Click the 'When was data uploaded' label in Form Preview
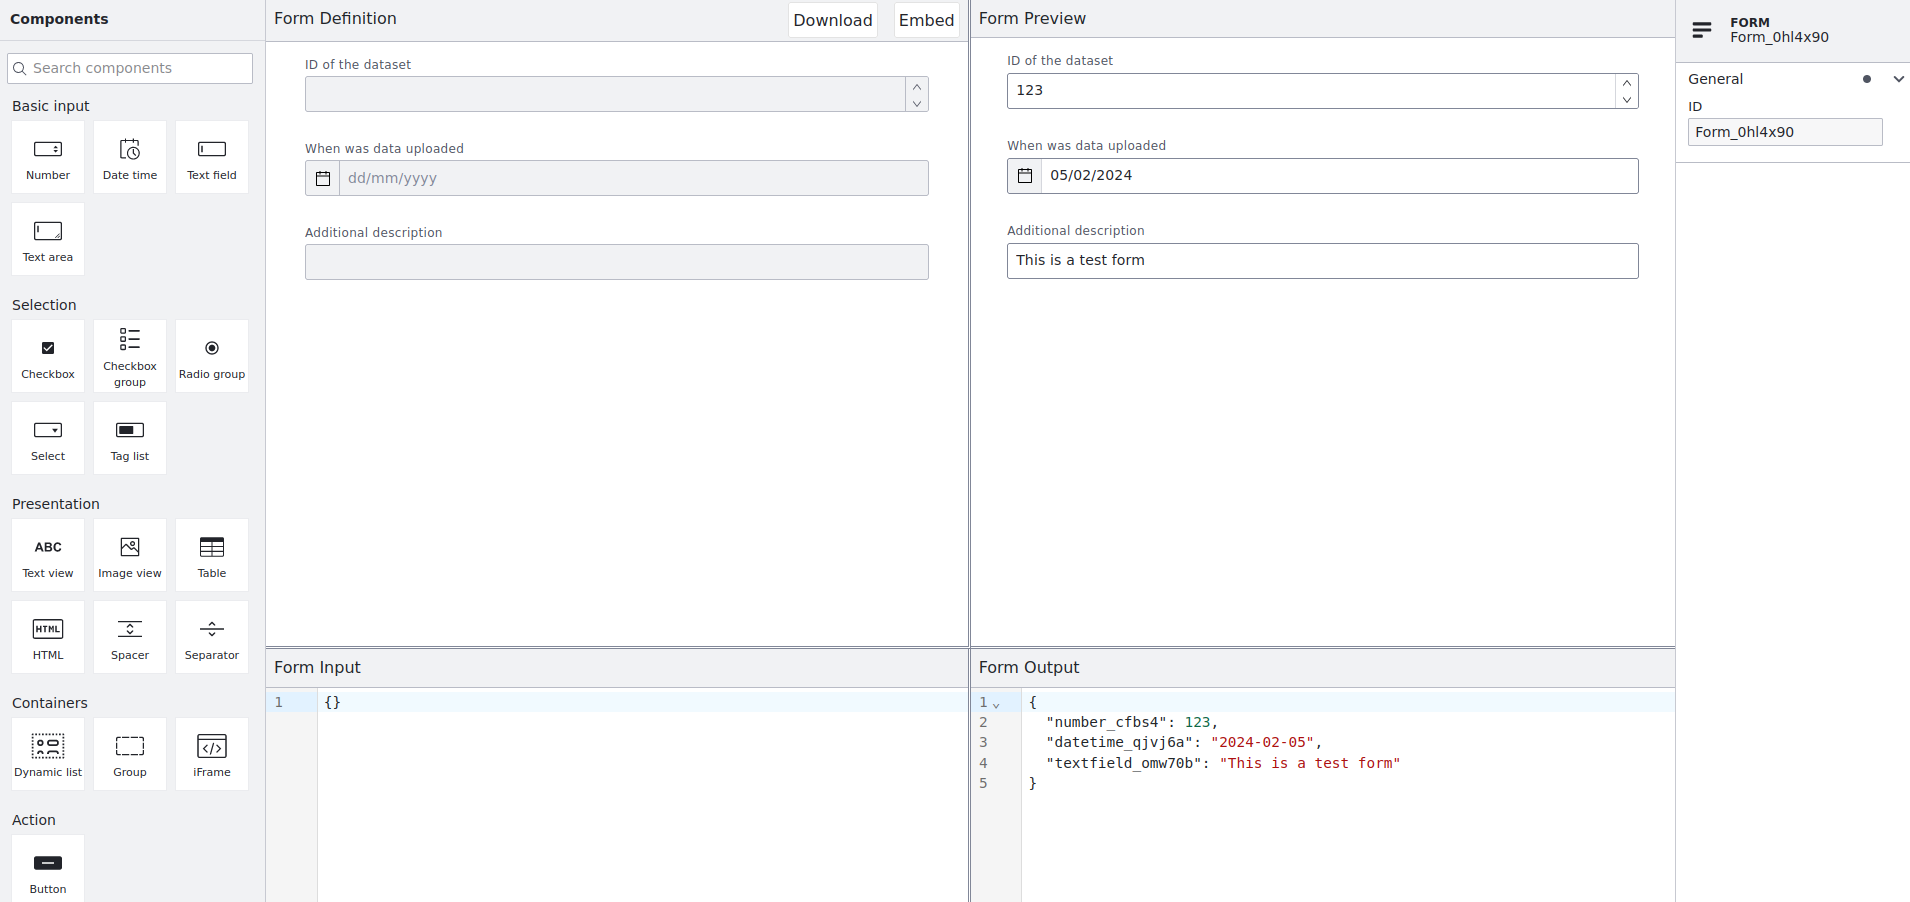This screenshot has width=1910, height=902. click(1086, 146)
